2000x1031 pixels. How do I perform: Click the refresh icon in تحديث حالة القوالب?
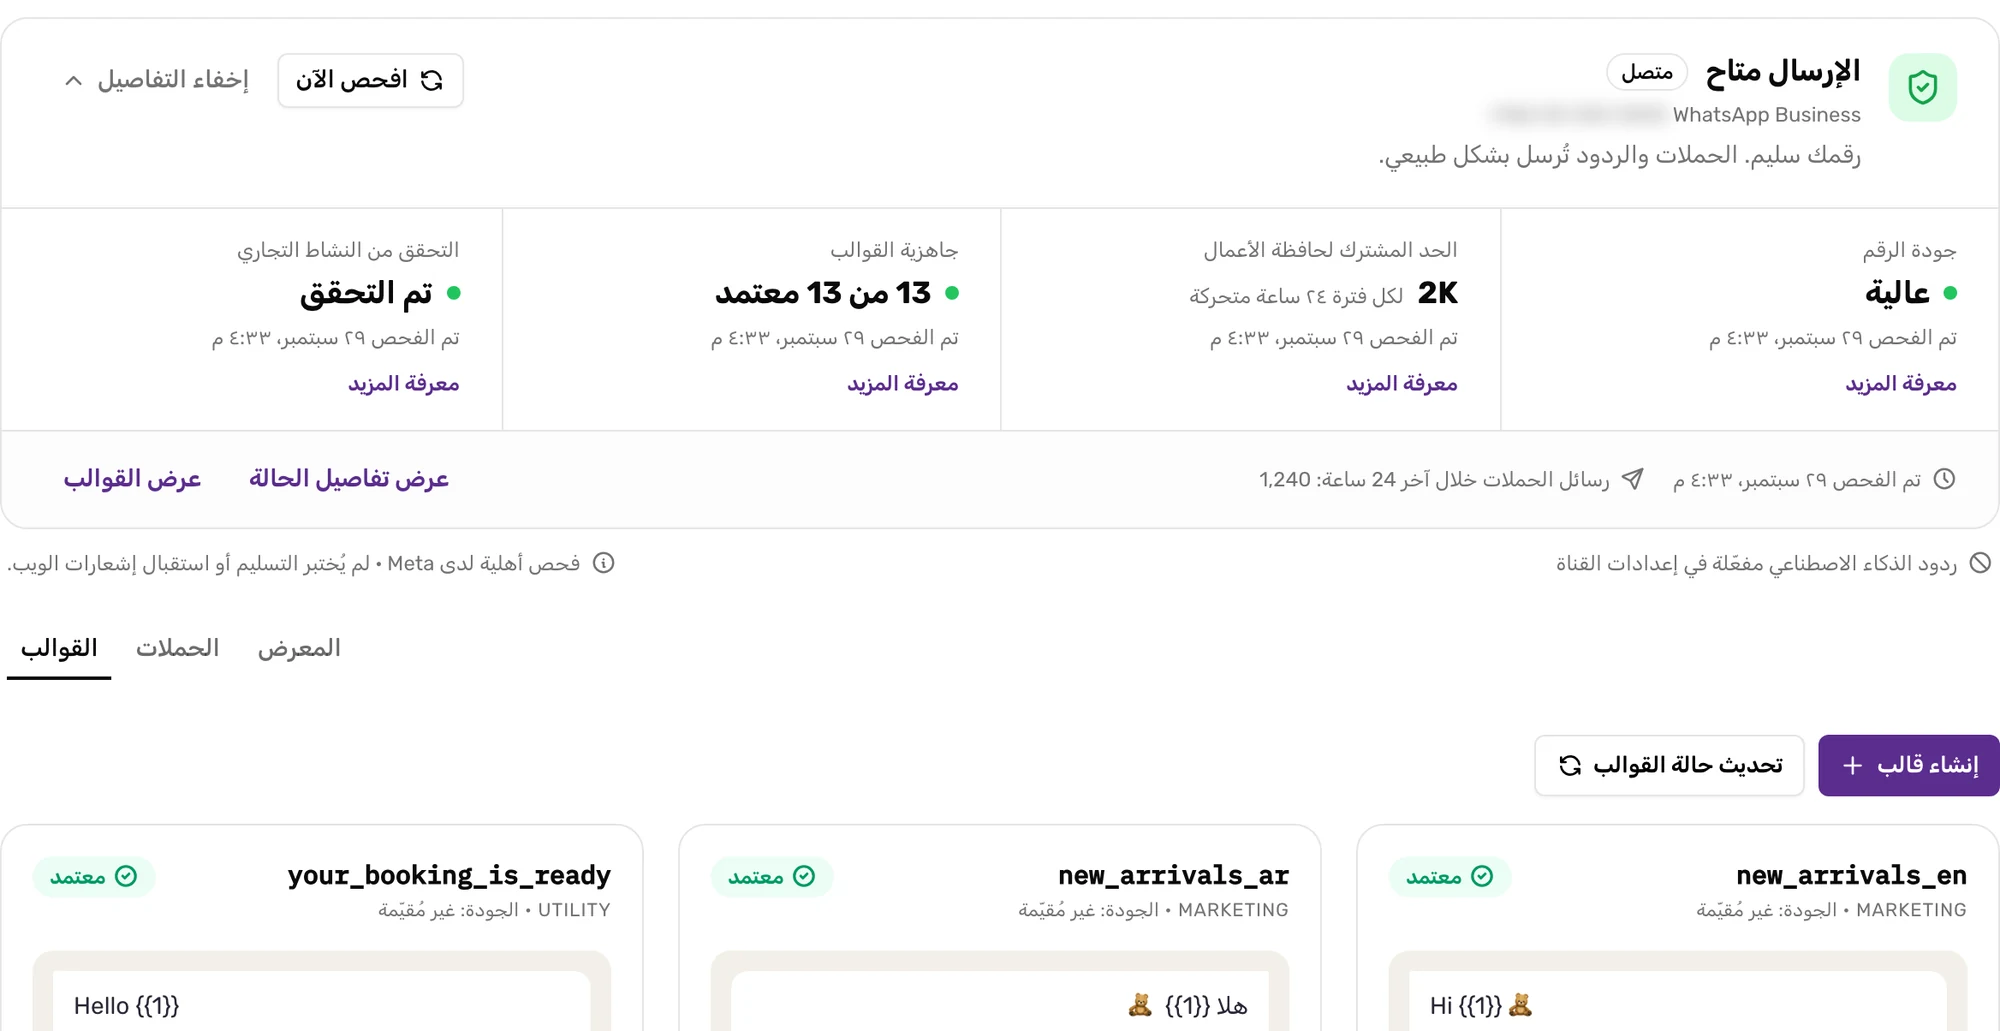pos(1570,765)
